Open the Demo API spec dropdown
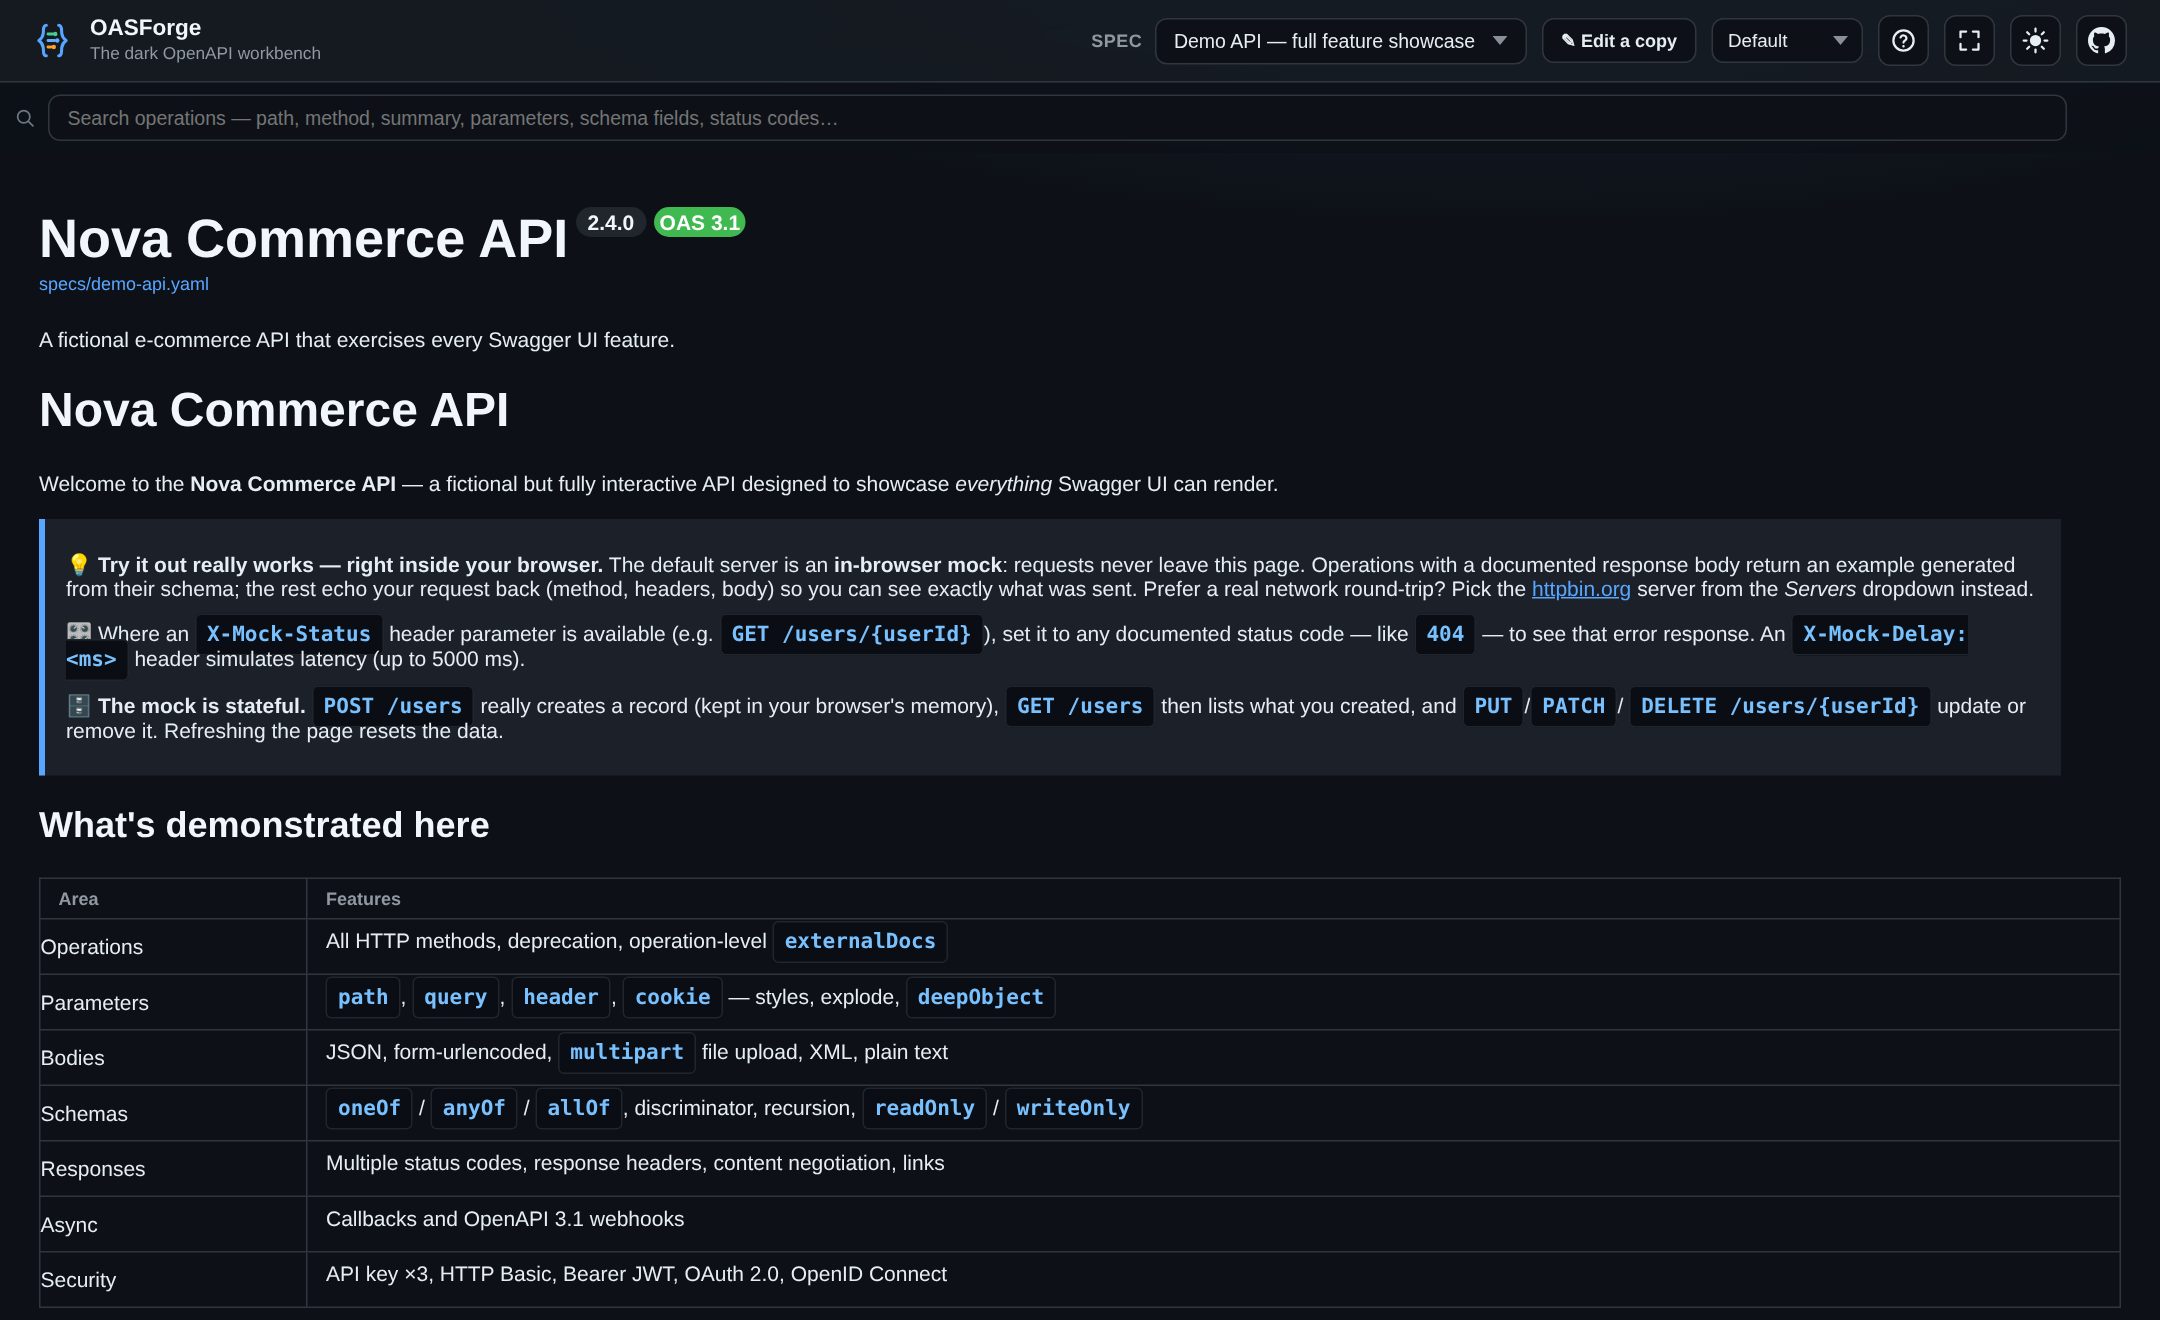This screenshot has width=2160, height=1320. (1340, 41)
